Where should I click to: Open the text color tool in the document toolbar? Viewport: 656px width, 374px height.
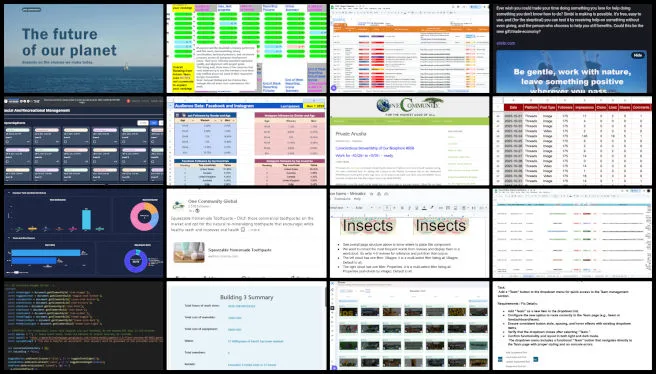click(424, 207)
